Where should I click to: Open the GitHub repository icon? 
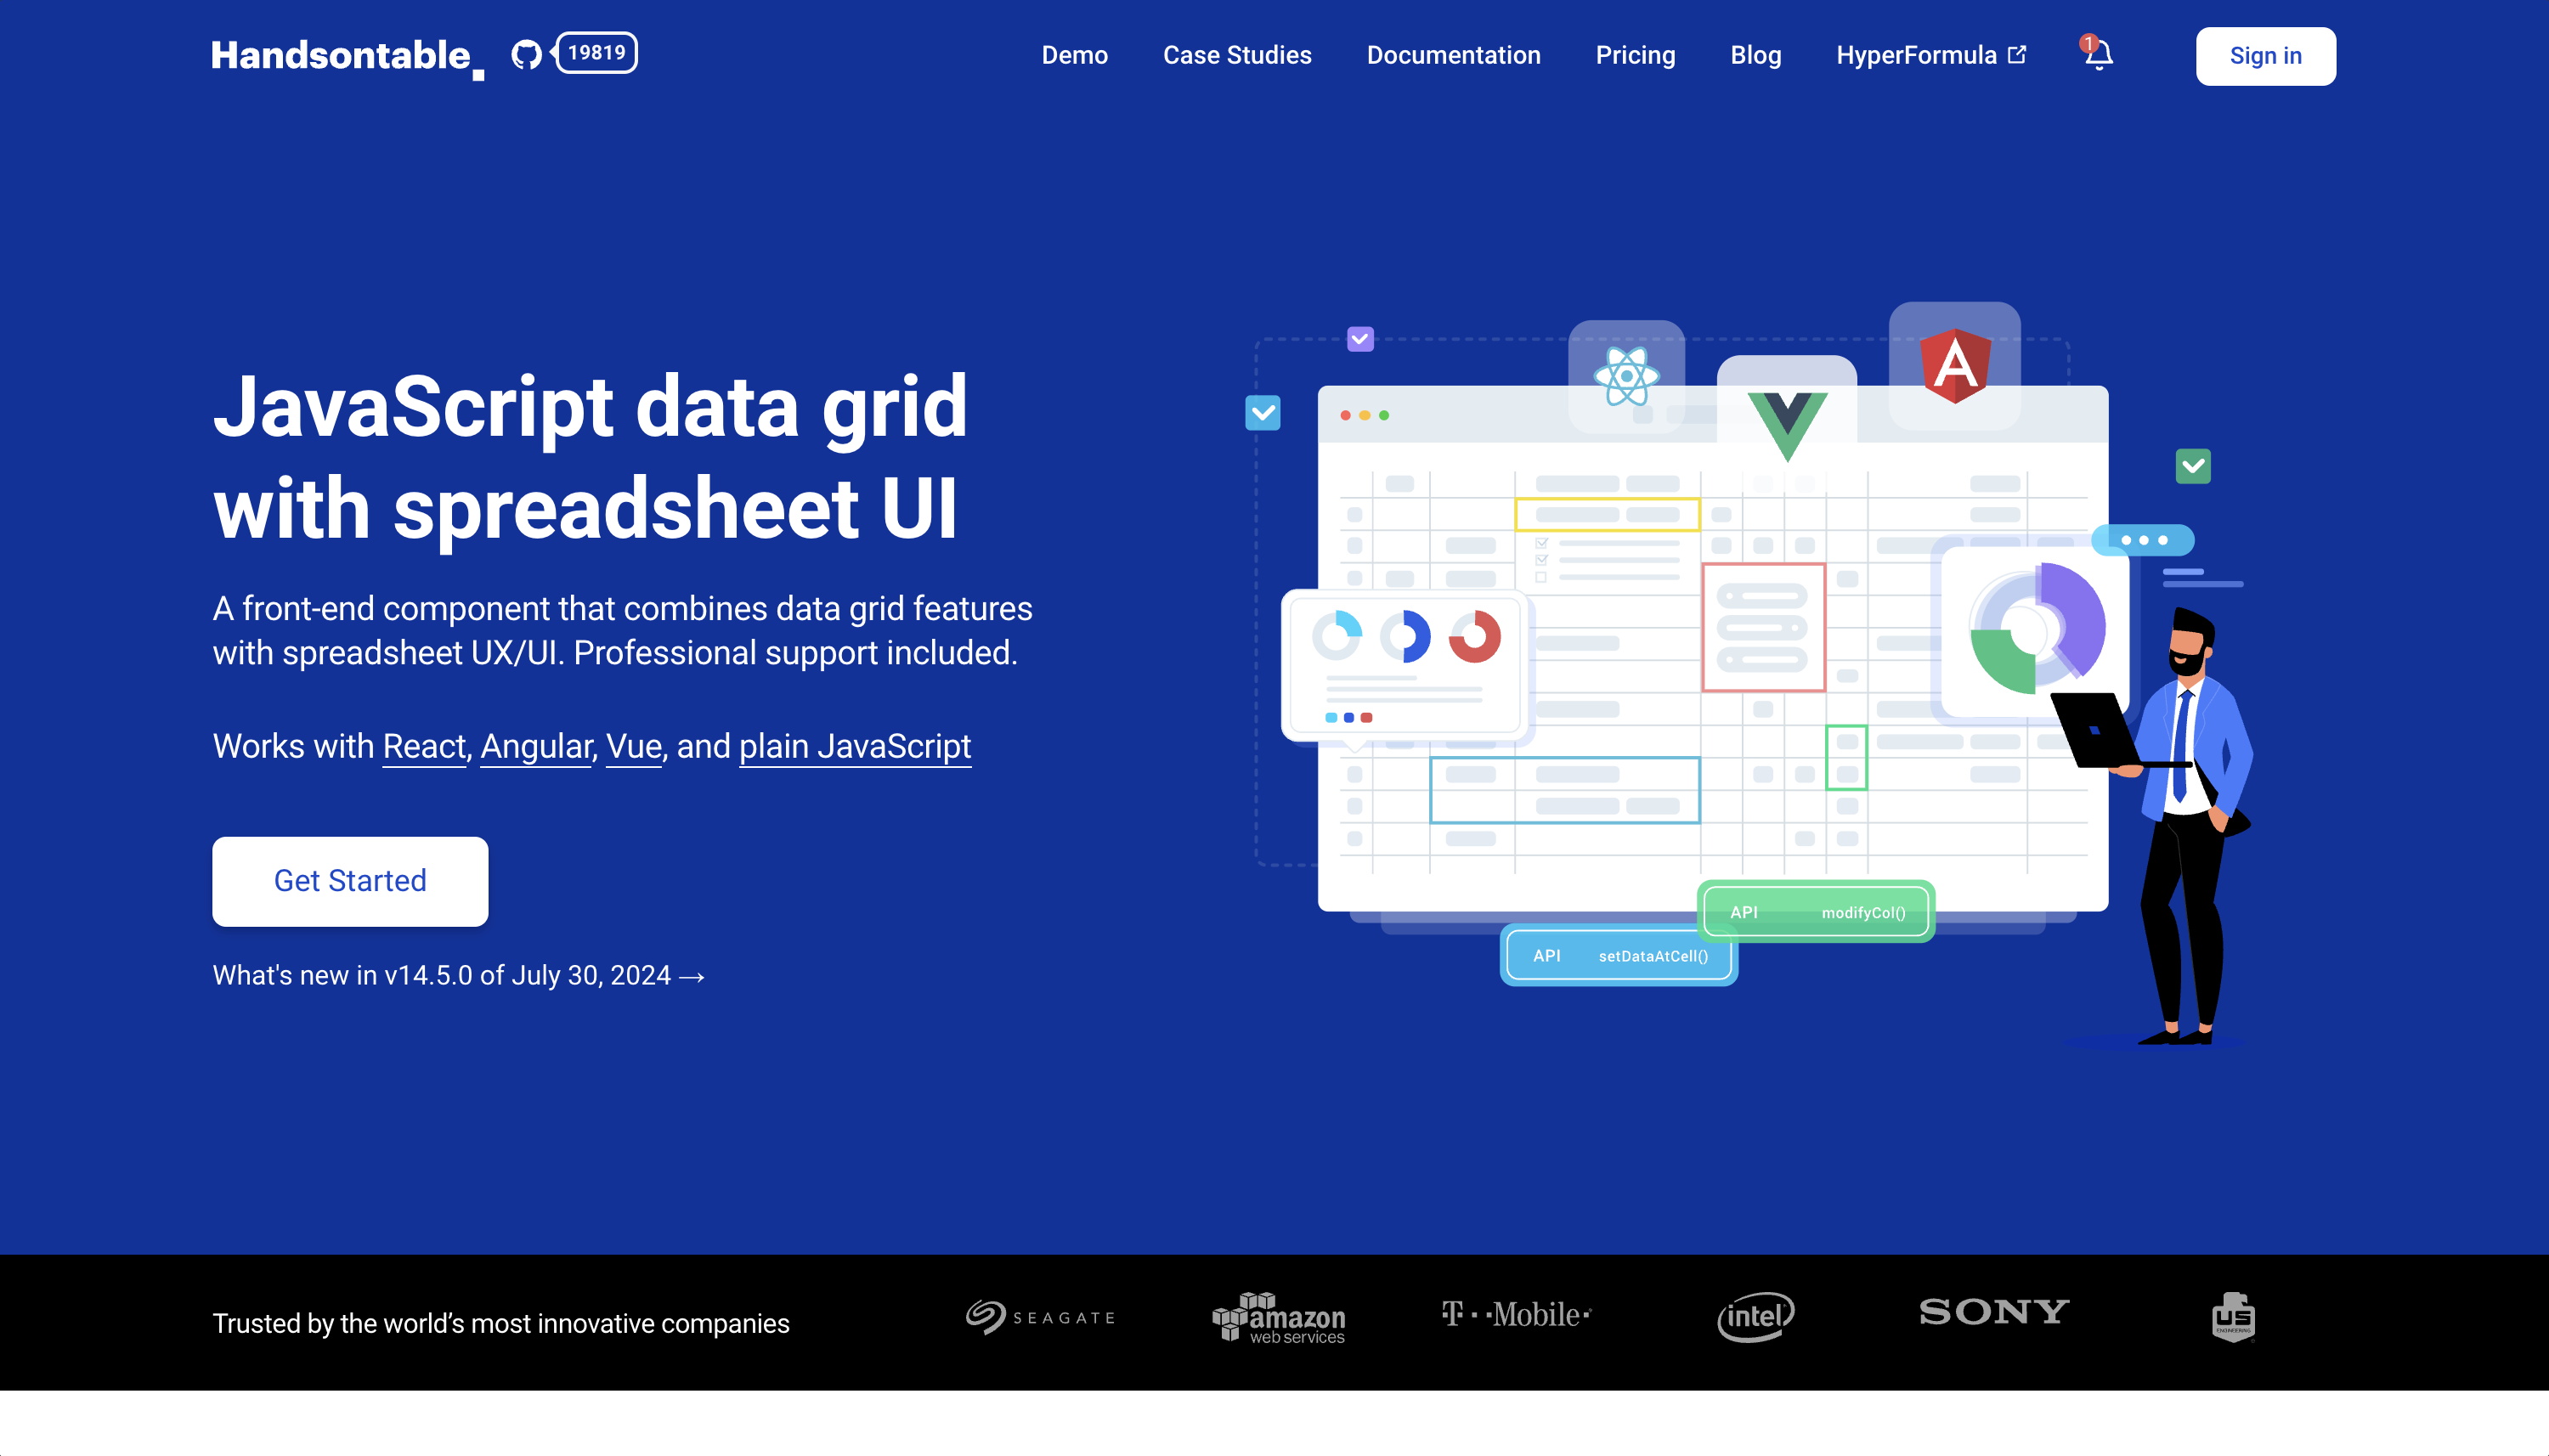click(x=526, y=54)
